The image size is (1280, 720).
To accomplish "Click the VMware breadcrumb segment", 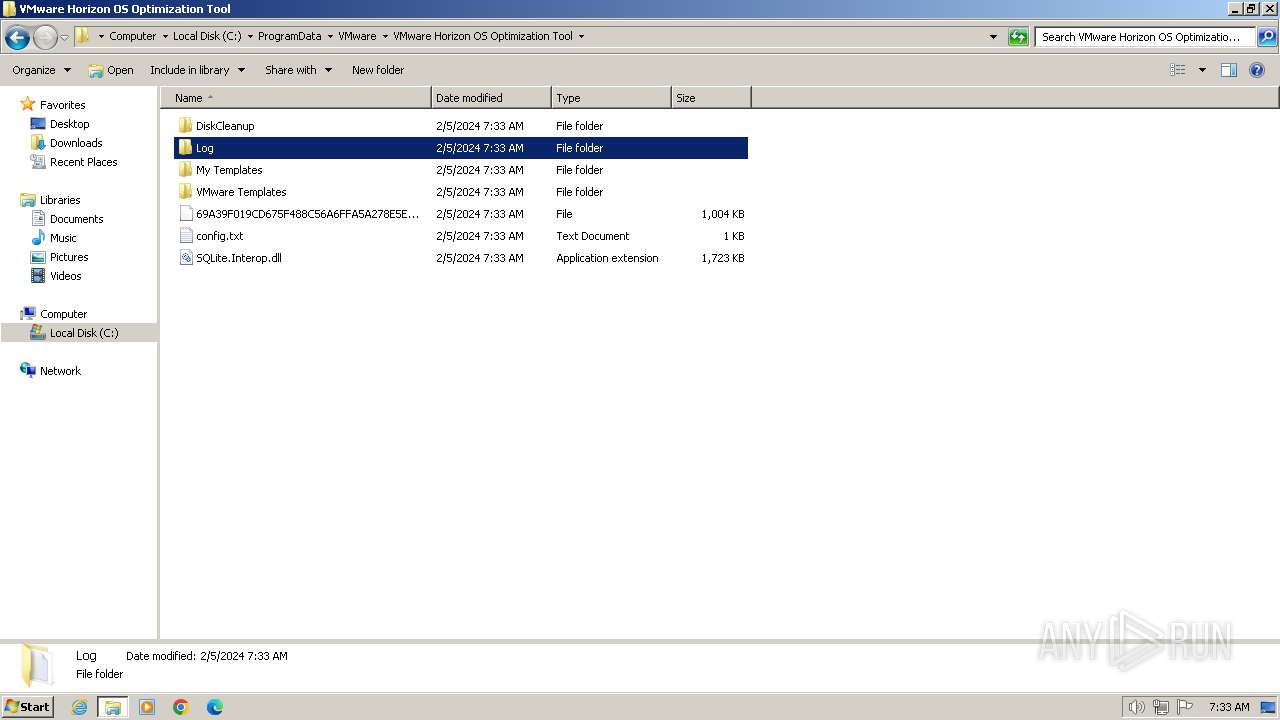I will coord(357,36).
